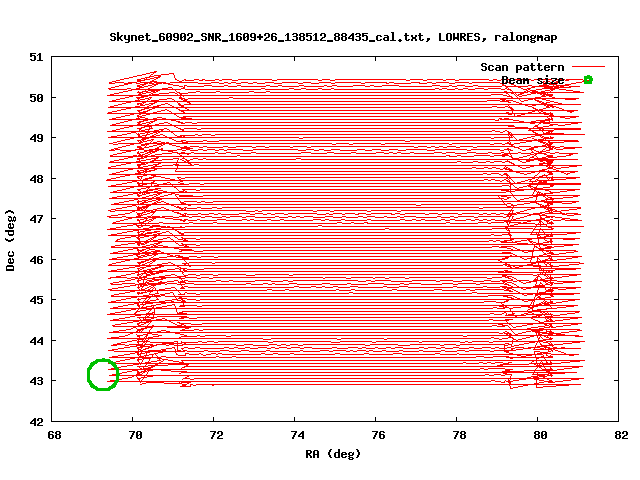Click the y-axis tick label 44
640x480 pixels.
pos(36,340)
